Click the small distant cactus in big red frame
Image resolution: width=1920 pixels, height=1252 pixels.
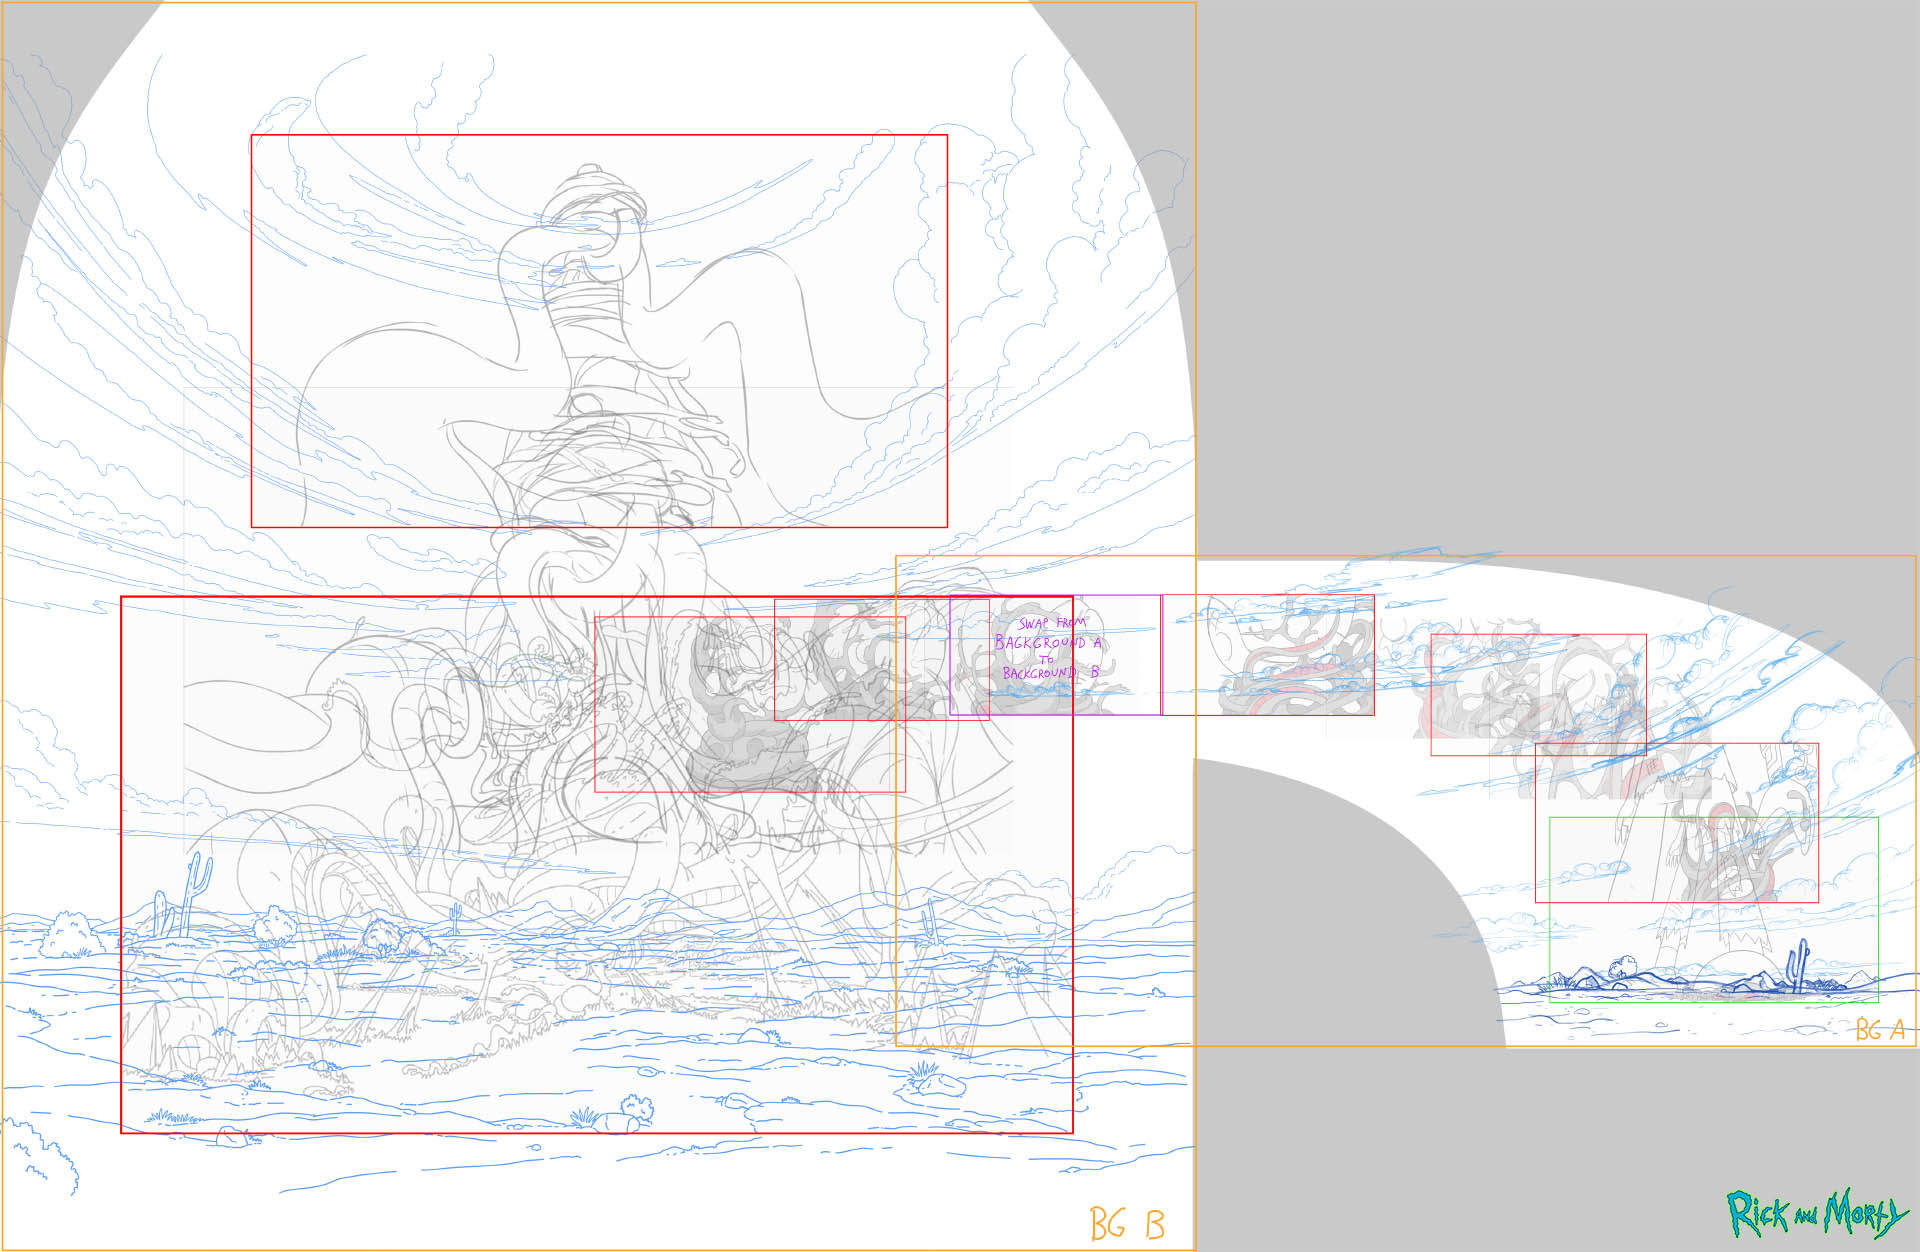click(456, 915)
